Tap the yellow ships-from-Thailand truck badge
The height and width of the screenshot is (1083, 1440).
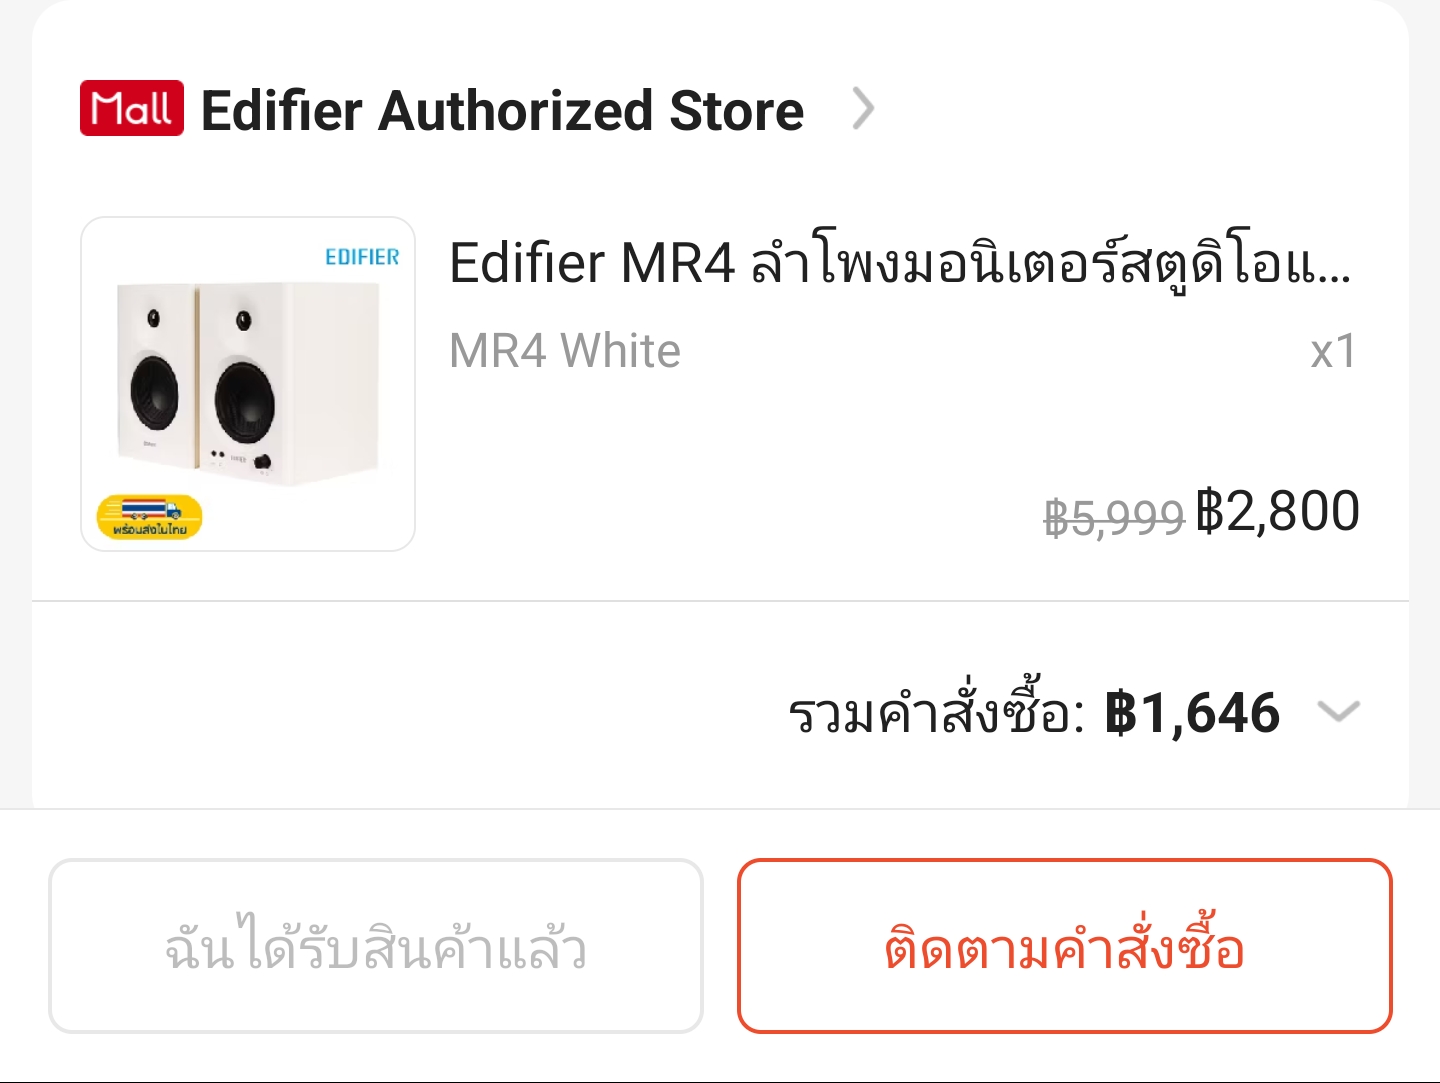[150, 517]
